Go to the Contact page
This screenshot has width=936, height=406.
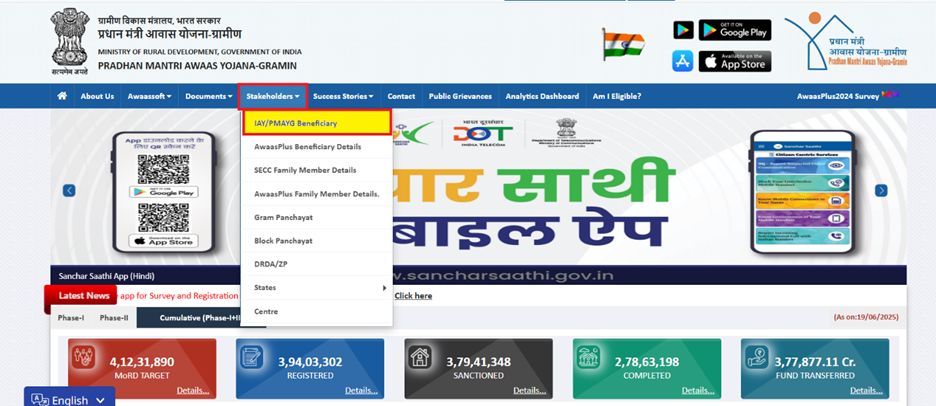[x=401, y=96]
